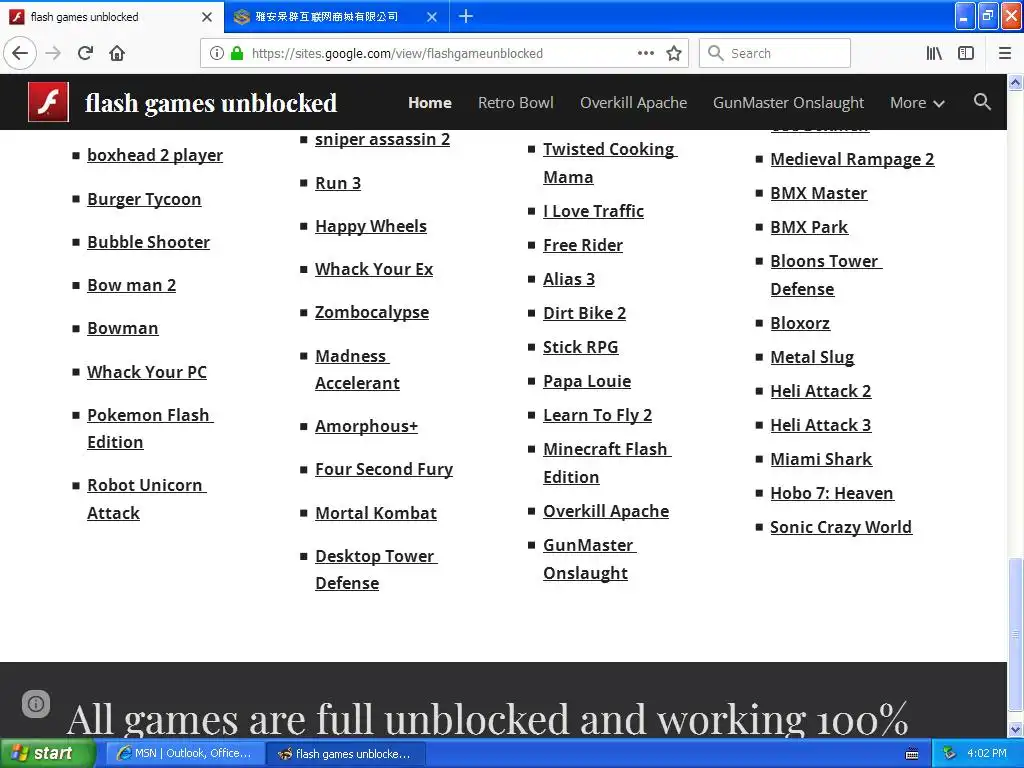Select flash games unblocked taskbar button
This screenshot has height=768, width=1024.
pos(345,754)
